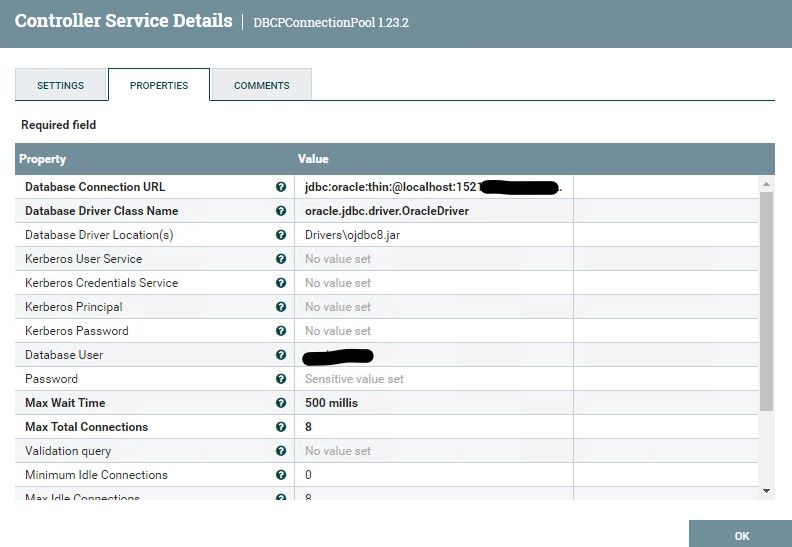Click Kerberos Principal 'No value set' cell

pos(433,307)
